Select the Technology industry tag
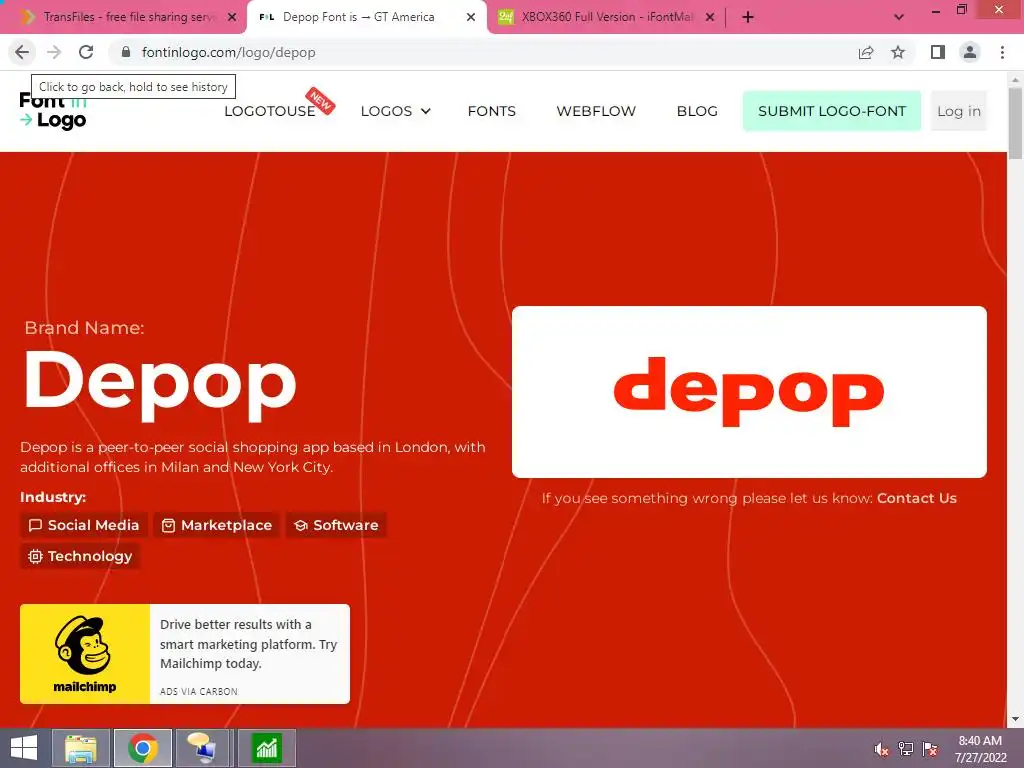The height and width of the screenshot is (768, 1024). pyautogui.click(x=80, y=556)
